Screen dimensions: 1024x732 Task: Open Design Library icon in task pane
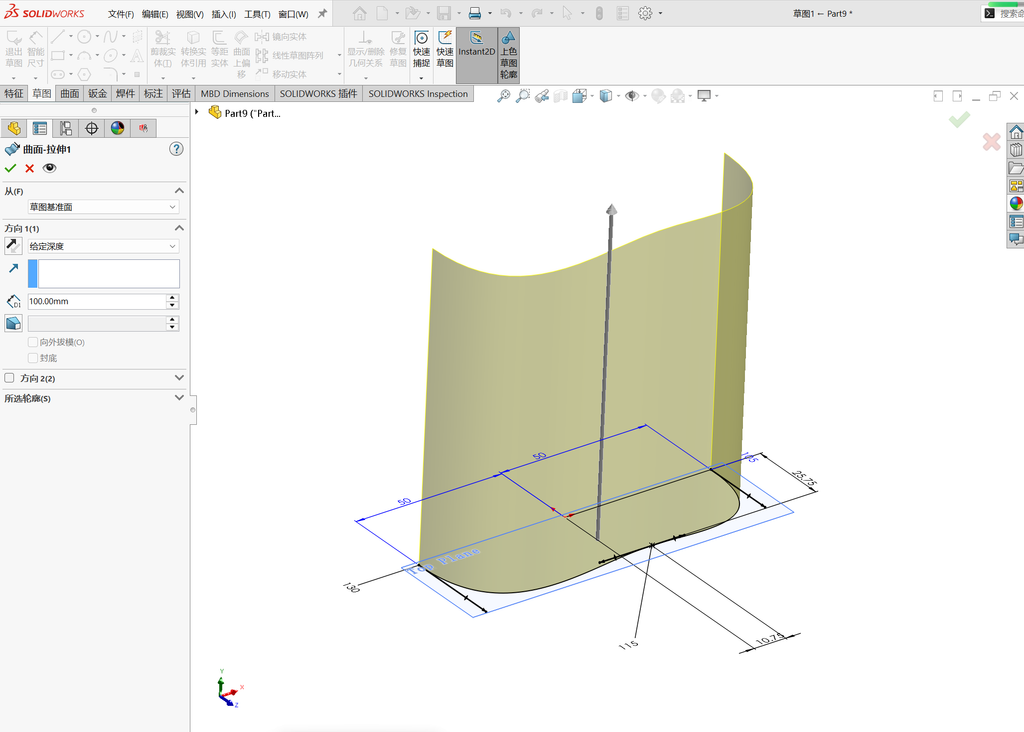(x=1016, y=150)
